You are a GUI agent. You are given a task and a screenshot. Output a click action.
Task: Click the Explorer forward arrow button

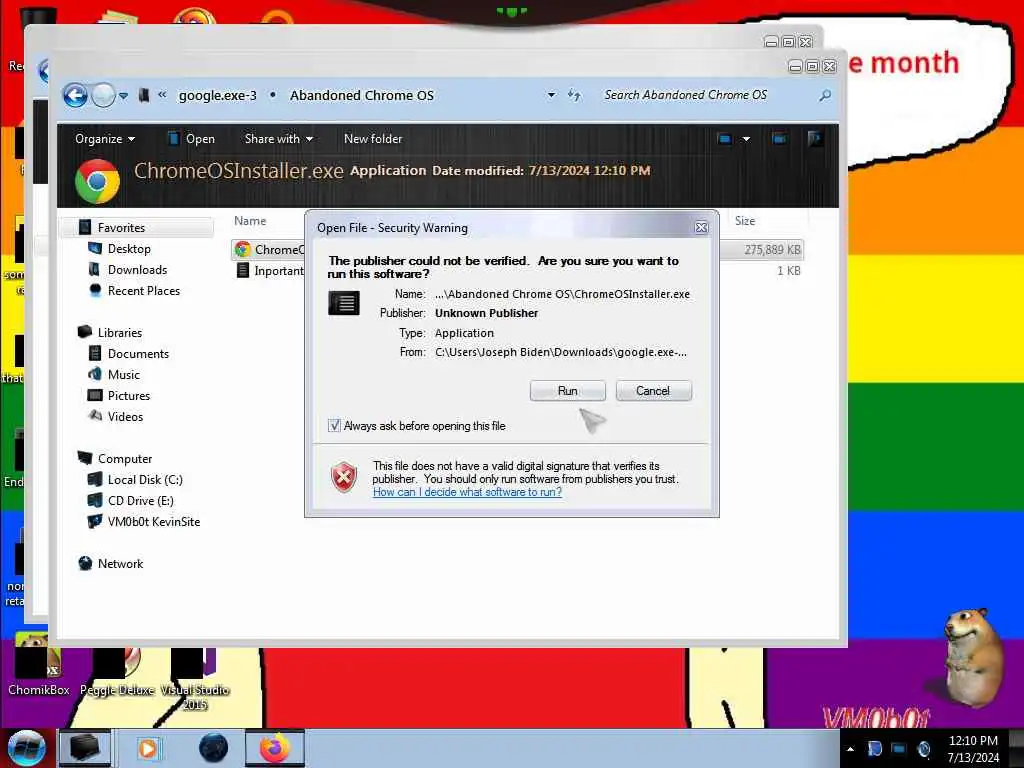click(x=103, y=95)
